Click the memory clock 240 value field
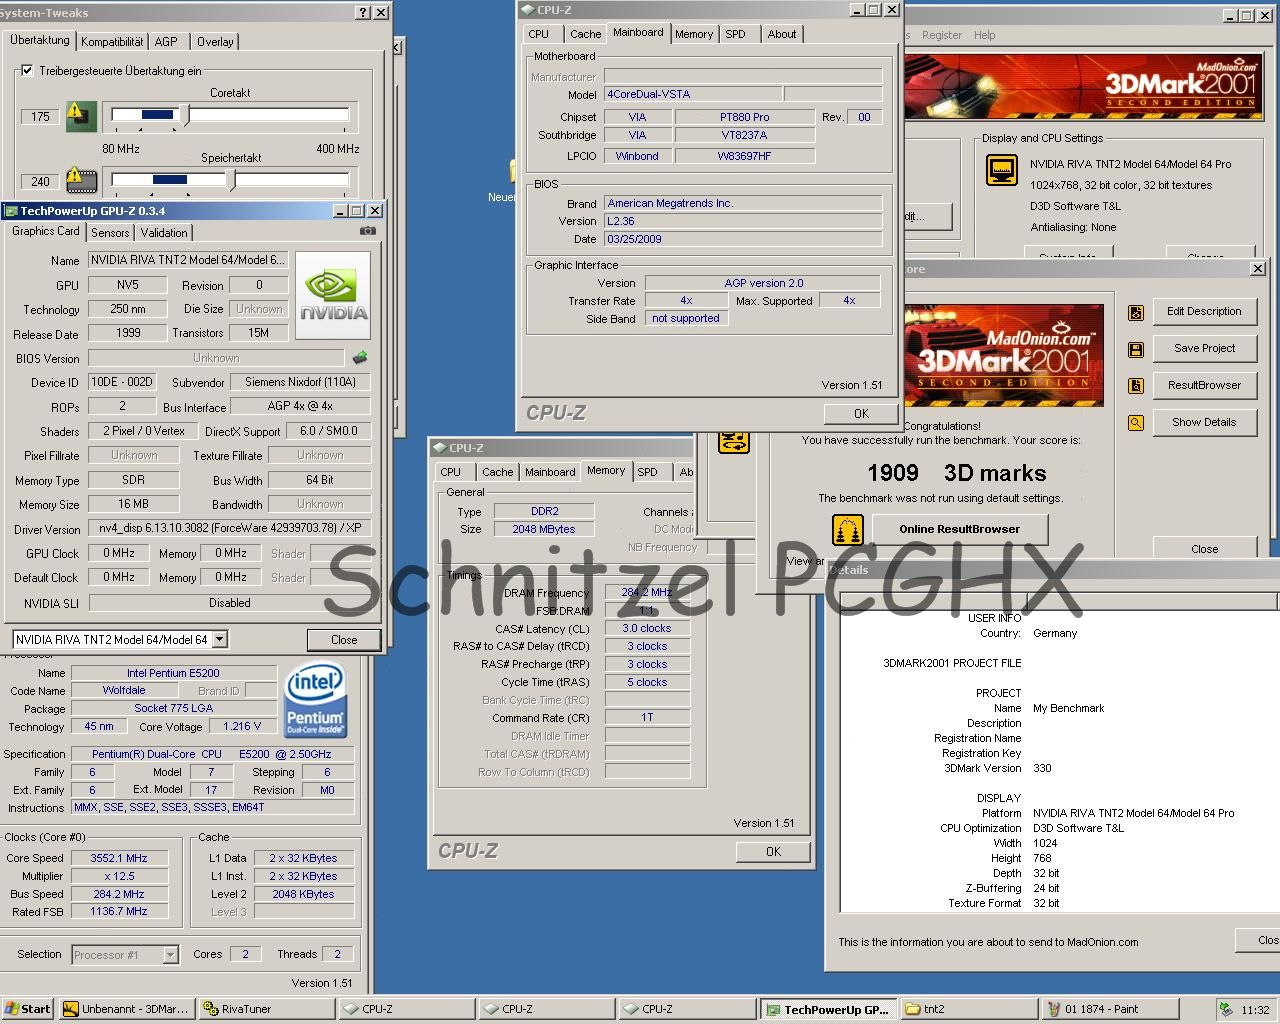The image size is (1280, 1024). click(x=40, y=182)
